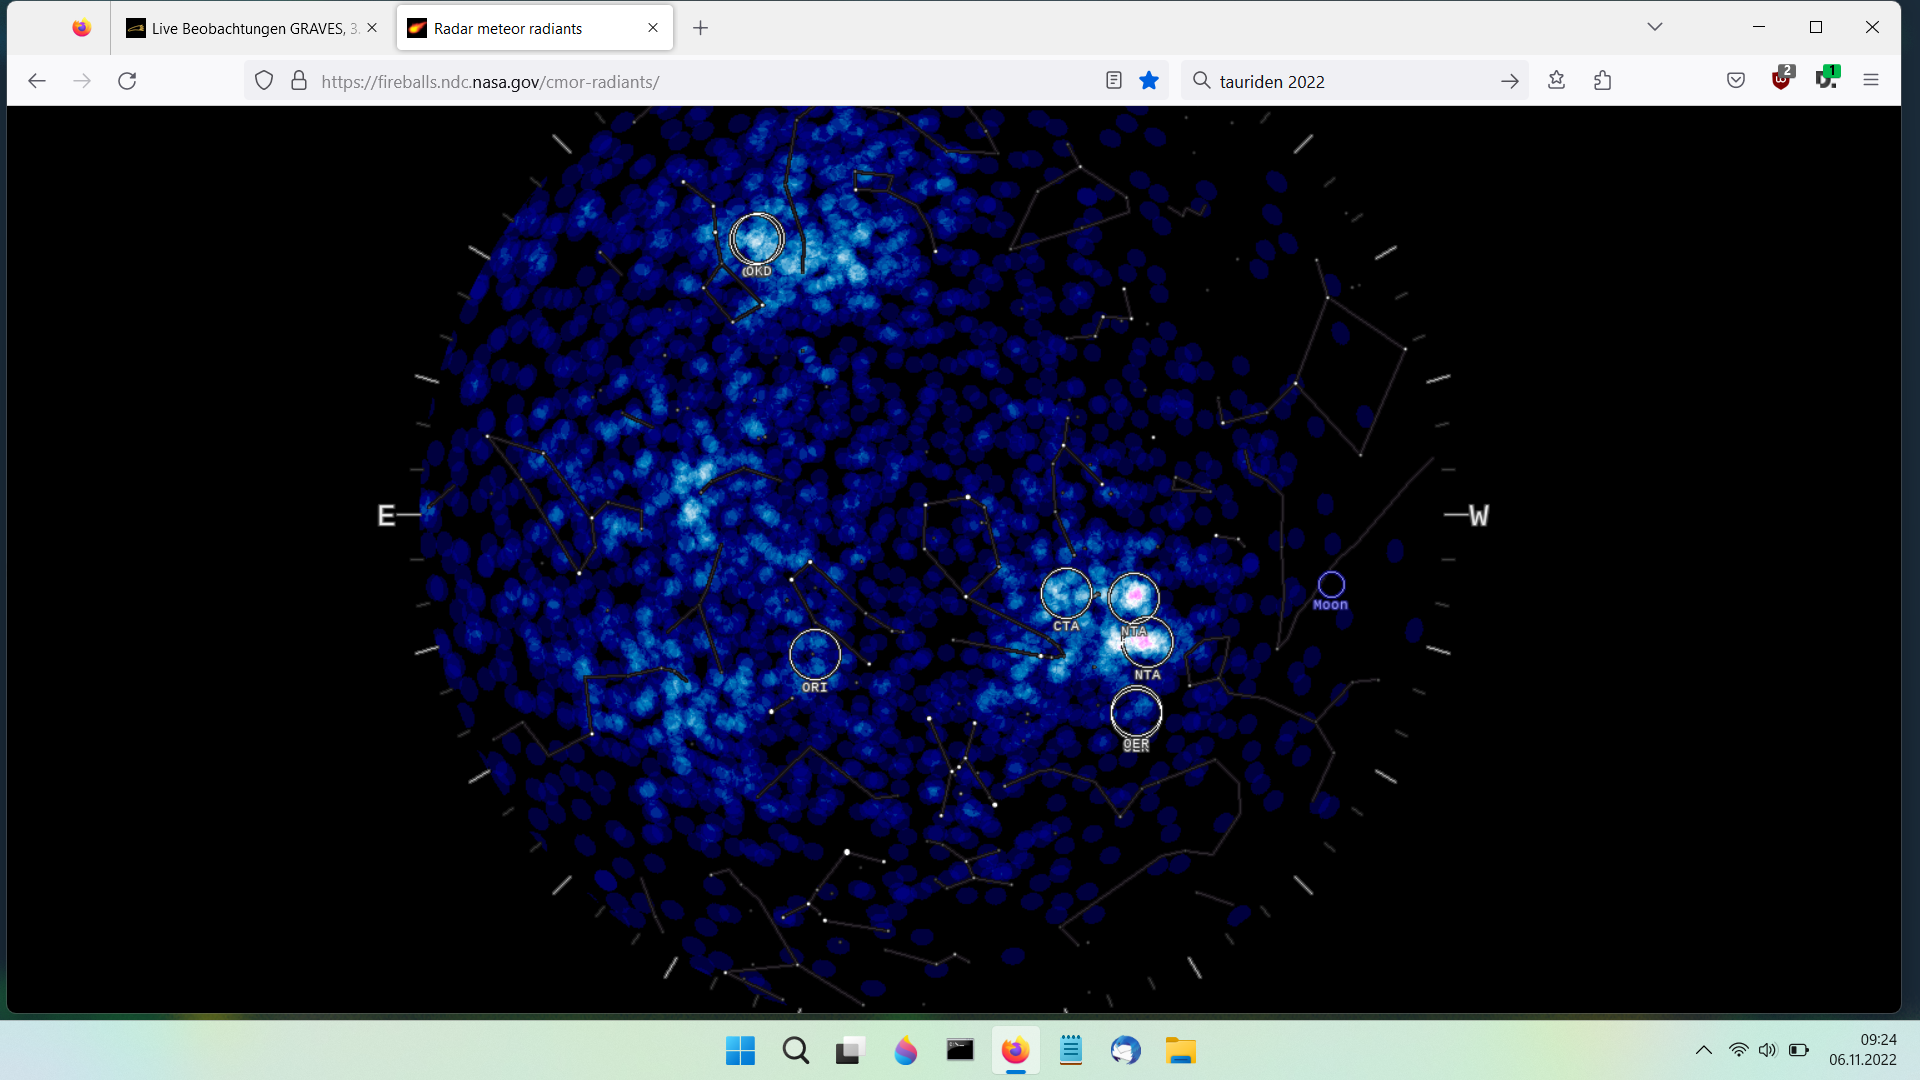The image size is (1920, 1080).
Task: Maximize the Firefox window
Action: [x=1816, y=27]
